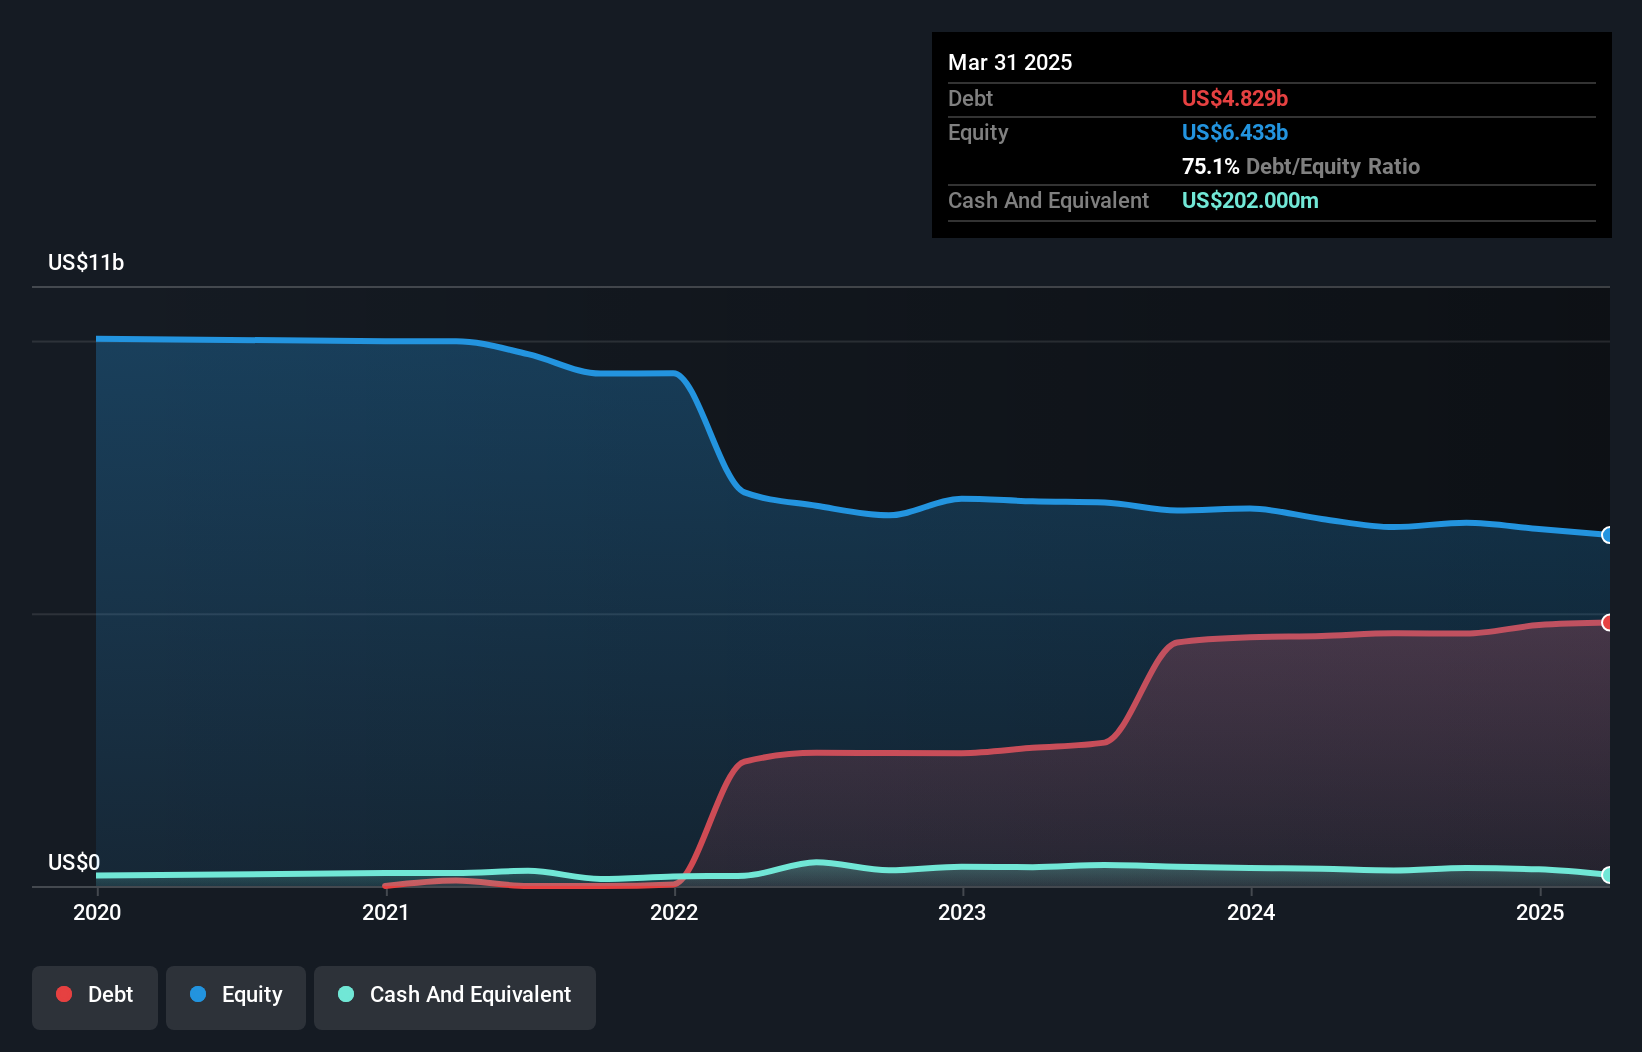The height and width of the screenshot is (1052, 1642).
Task: Click the Mar 31 2025 tooltip date
Action: (x=1010, y=62)
